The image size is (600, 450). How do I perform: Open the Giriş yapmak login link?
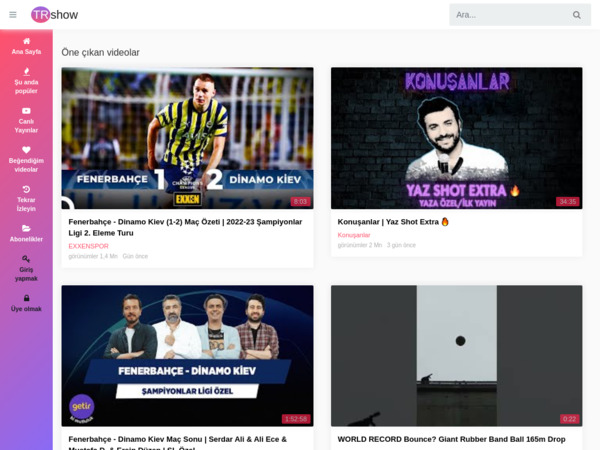(26, 274)
